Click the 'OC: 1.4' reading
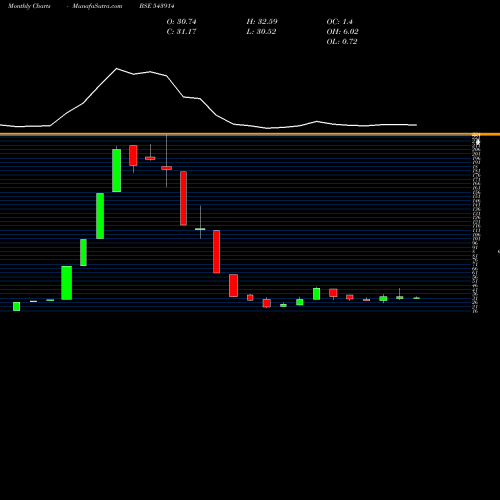 coord(339,22)
